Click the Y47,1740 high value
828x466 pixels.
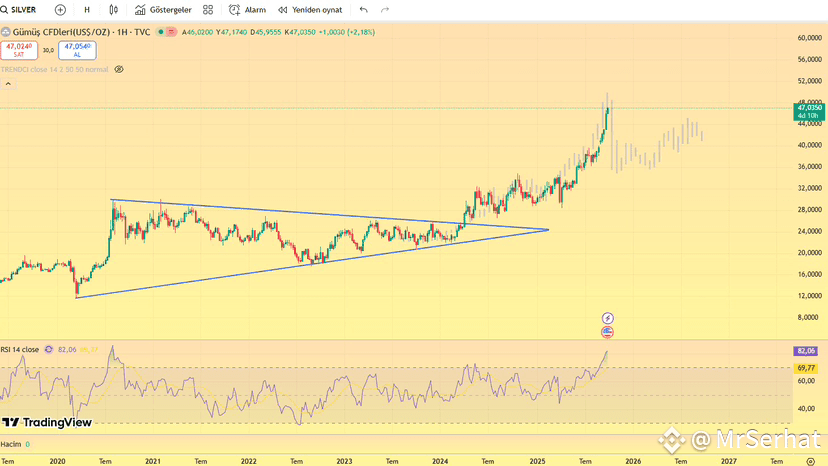231,32
